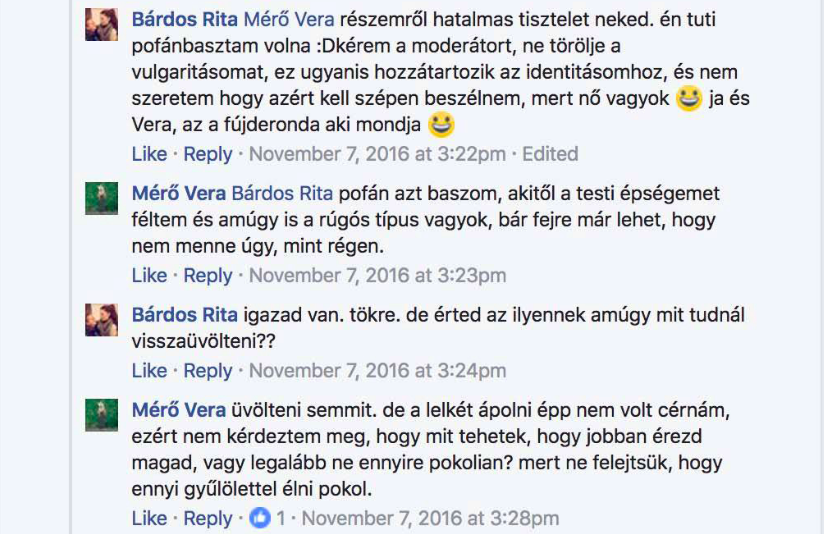
Task: Open Mérő Vera's avatar on the 3:28pm comment
Action: 102,415
